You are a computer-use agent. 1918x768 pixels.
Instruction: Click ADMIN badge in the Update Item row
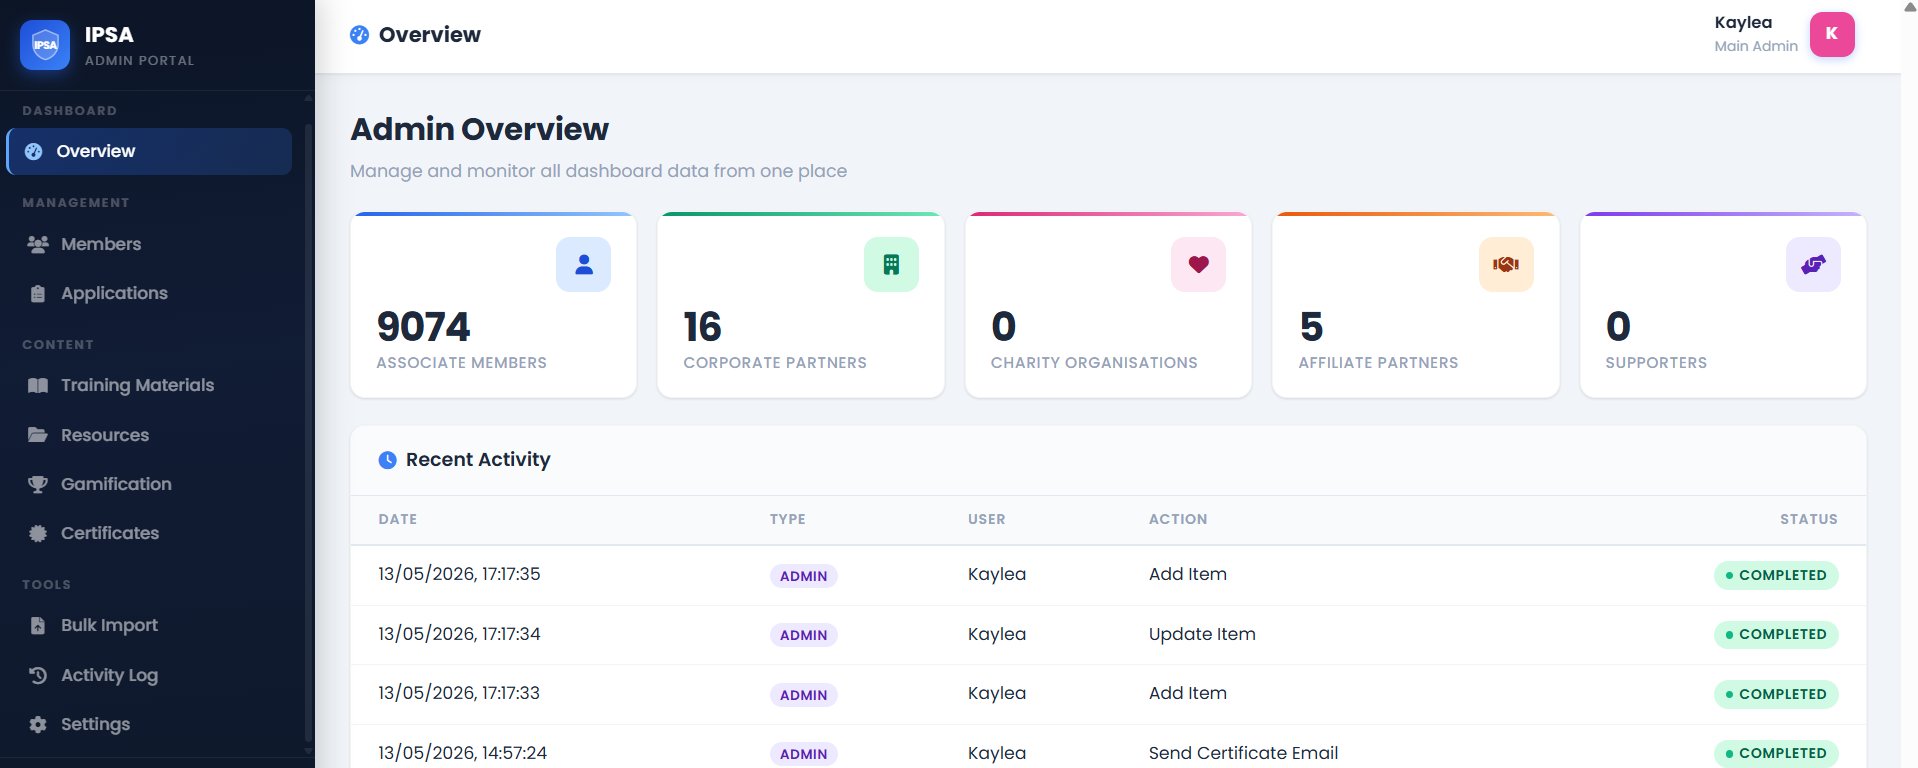point(803,635)
